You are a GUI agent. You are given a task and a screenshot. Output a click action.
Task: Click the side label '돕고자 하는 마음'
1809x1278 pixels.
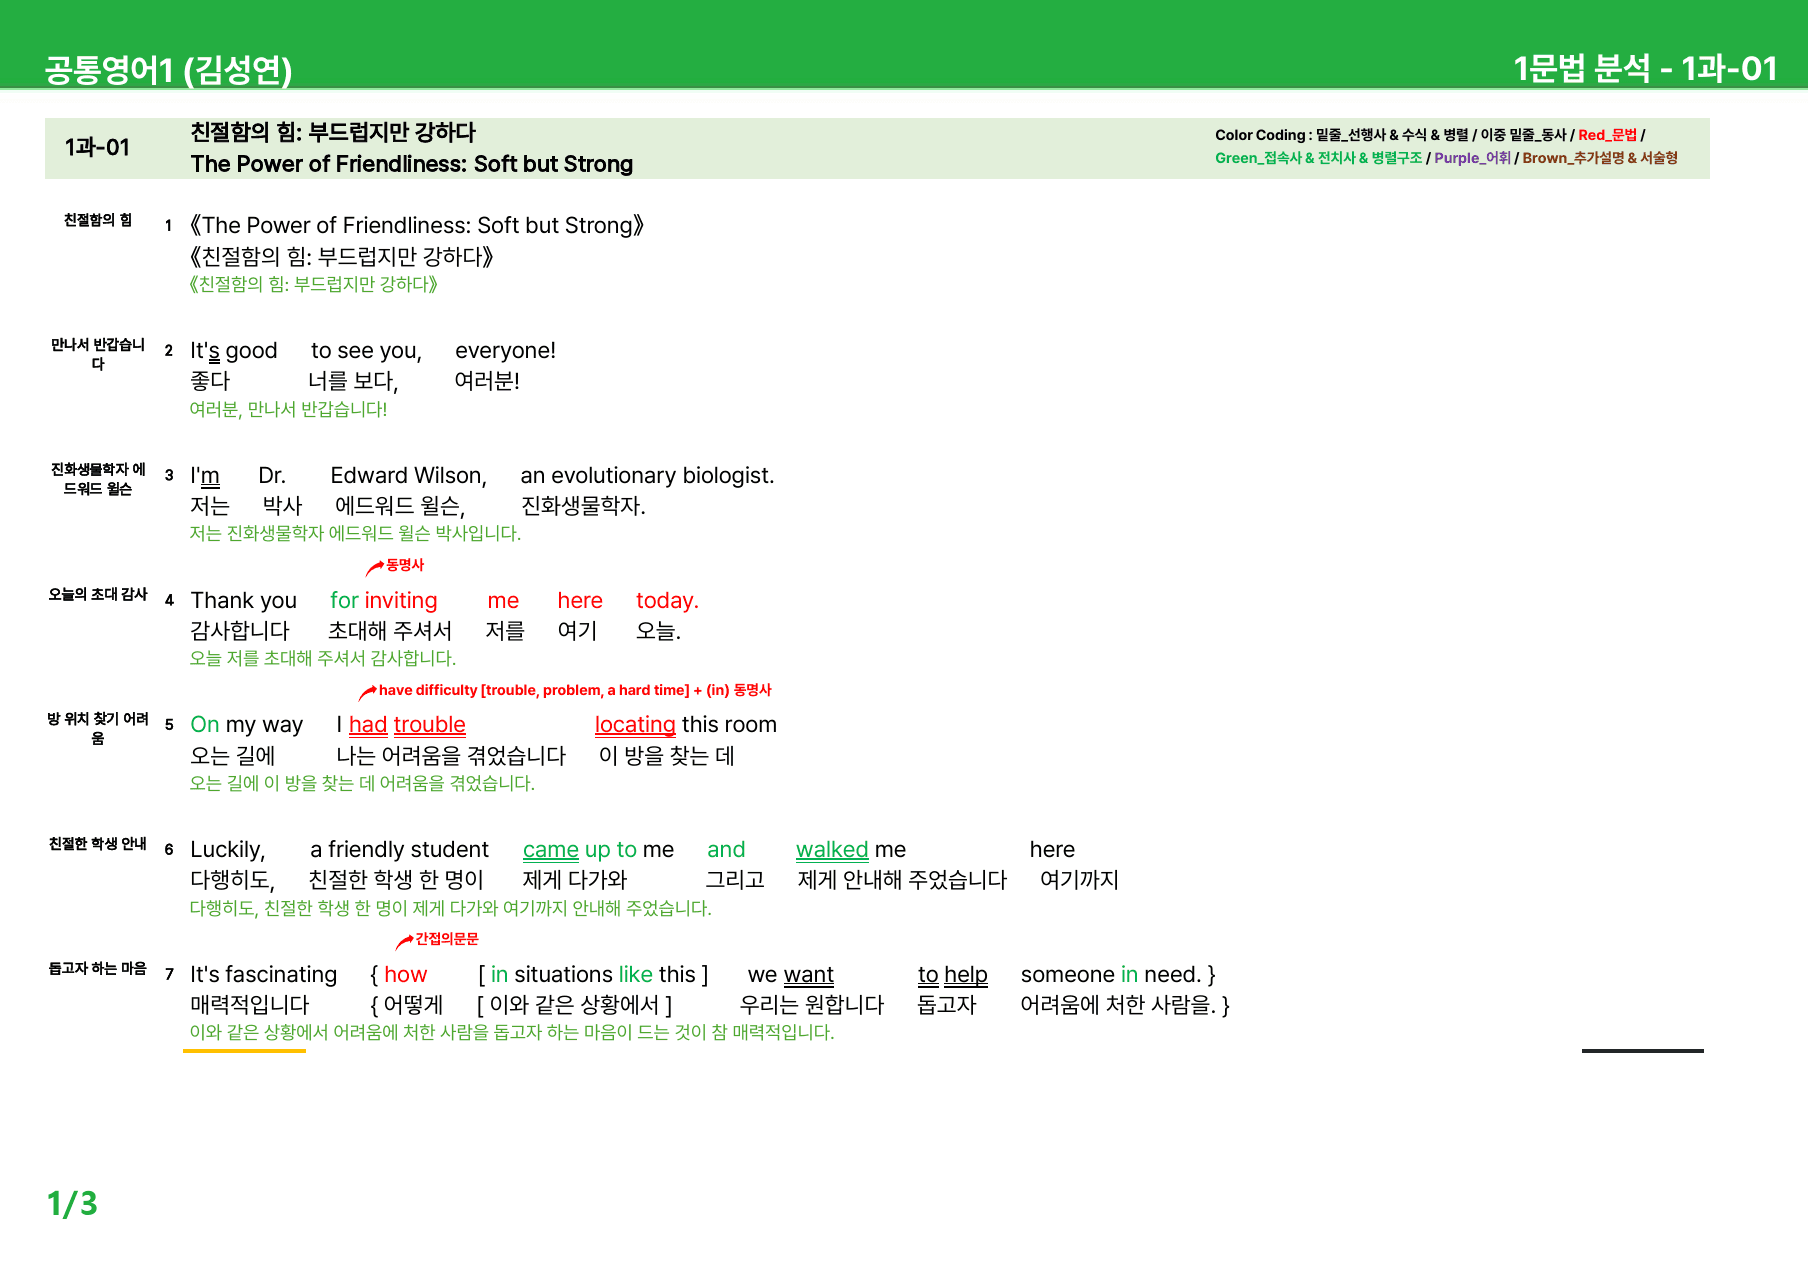tap(98, 968)
